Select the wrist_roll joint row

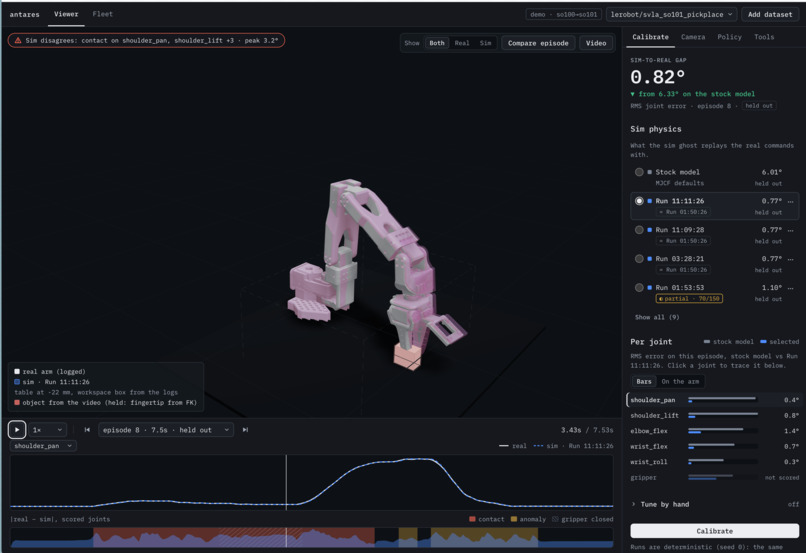(x=713, y=462)
